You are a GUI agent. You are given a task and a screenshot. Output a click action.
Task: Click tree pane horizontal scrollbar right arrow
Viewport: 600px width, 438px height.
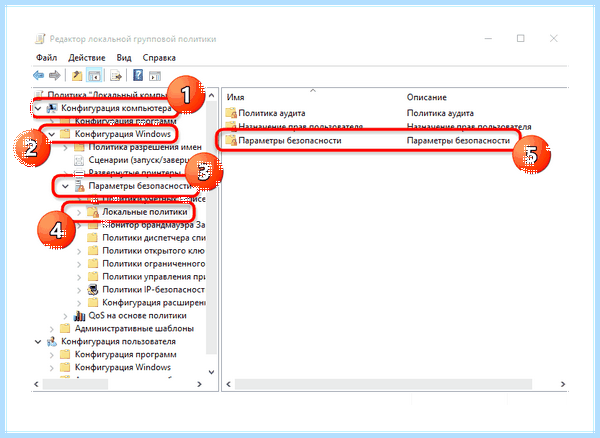point(199,384)
